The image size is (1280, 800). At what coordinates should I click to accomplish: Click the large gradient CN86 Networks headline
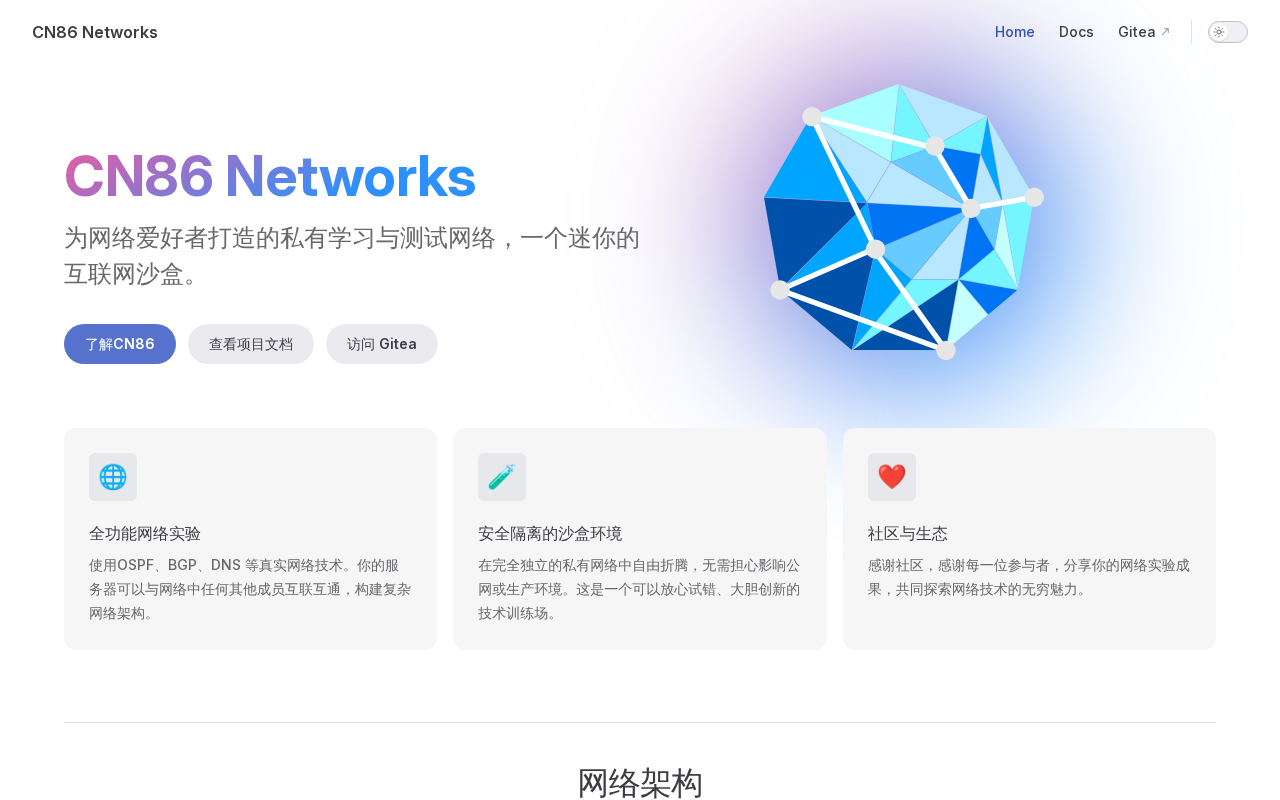[x=270, y=176]
